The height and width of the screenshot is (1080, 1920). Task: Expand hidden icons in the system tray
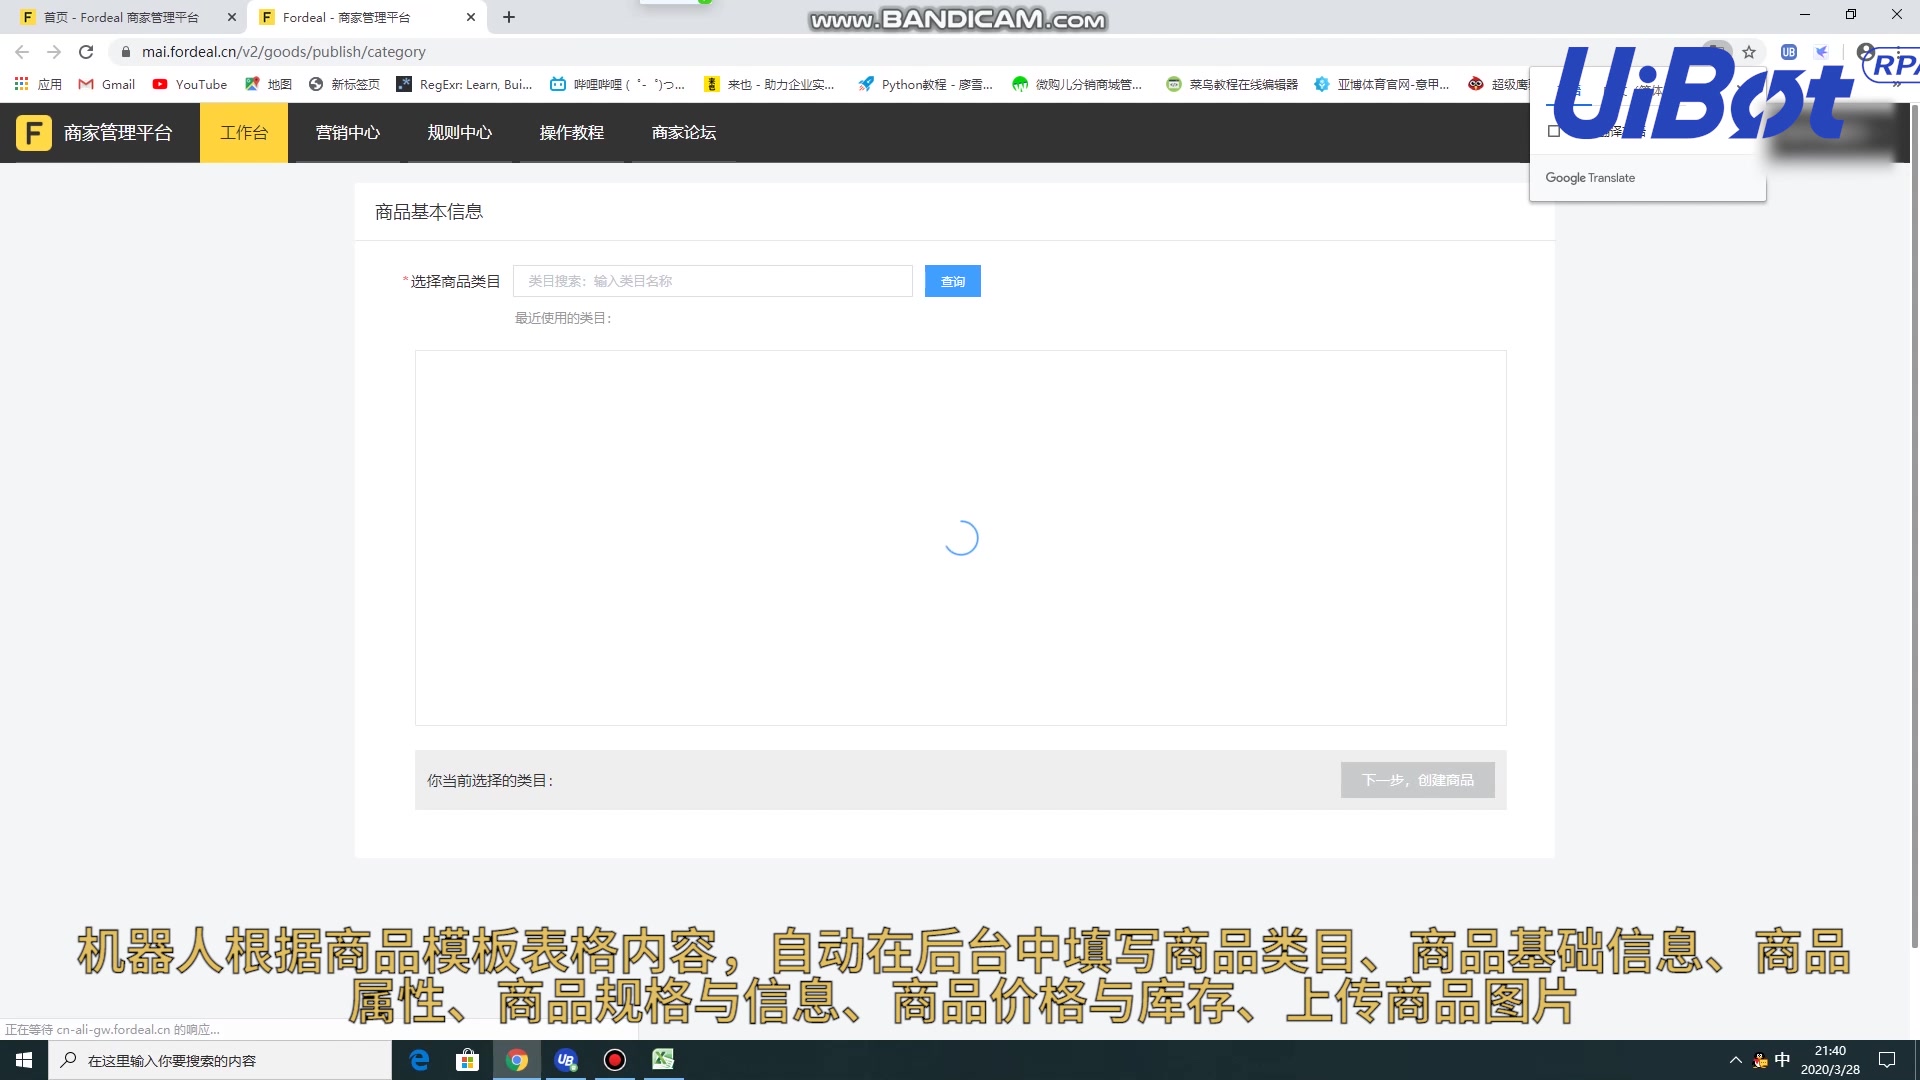1737,1059
